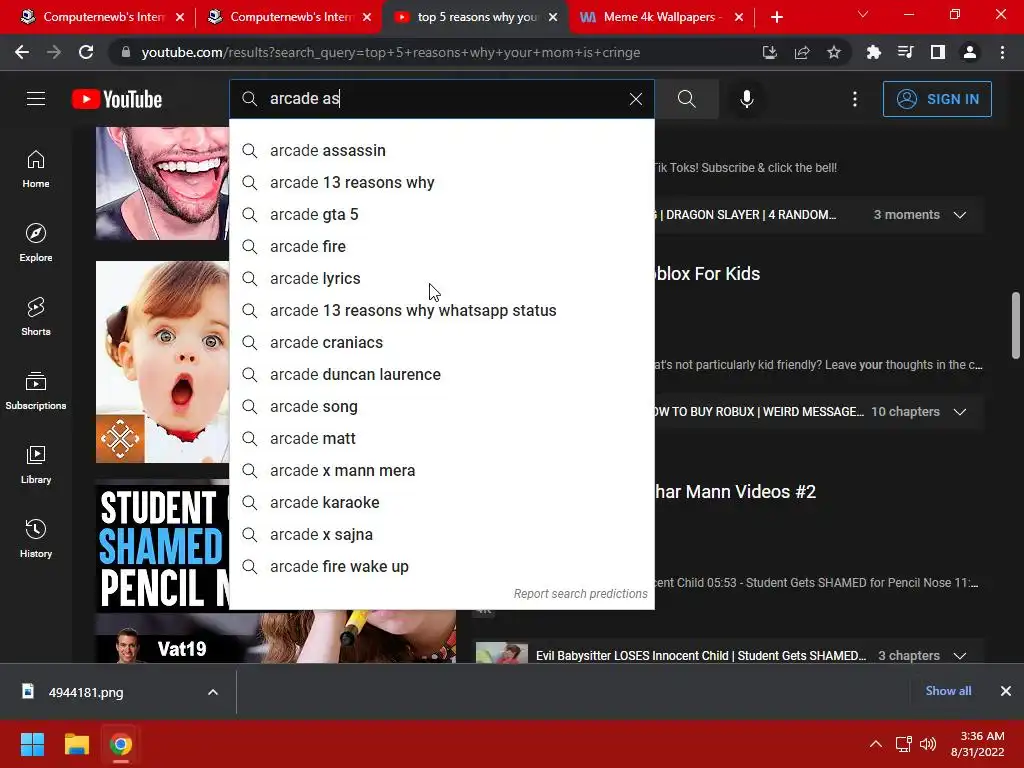Image resolution: width=1024 pixels, height=768 pixels.
Task: Open the Chrome extensions puzzle icon
Action: pos(873,52)
